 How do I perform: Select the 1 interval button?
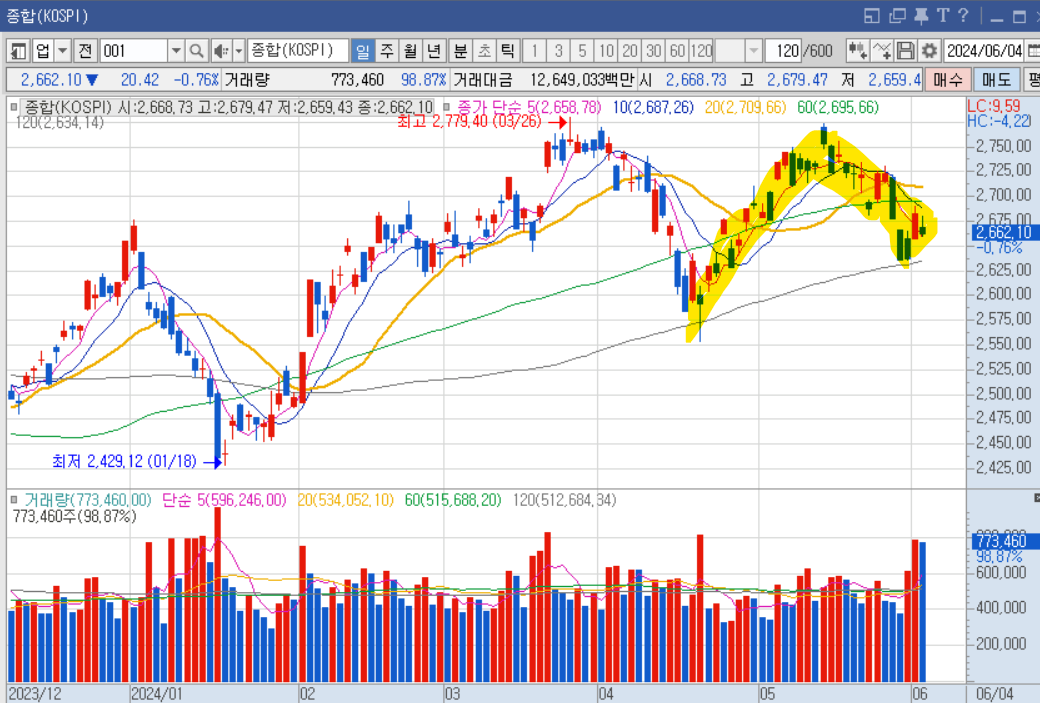click(535, 50)
